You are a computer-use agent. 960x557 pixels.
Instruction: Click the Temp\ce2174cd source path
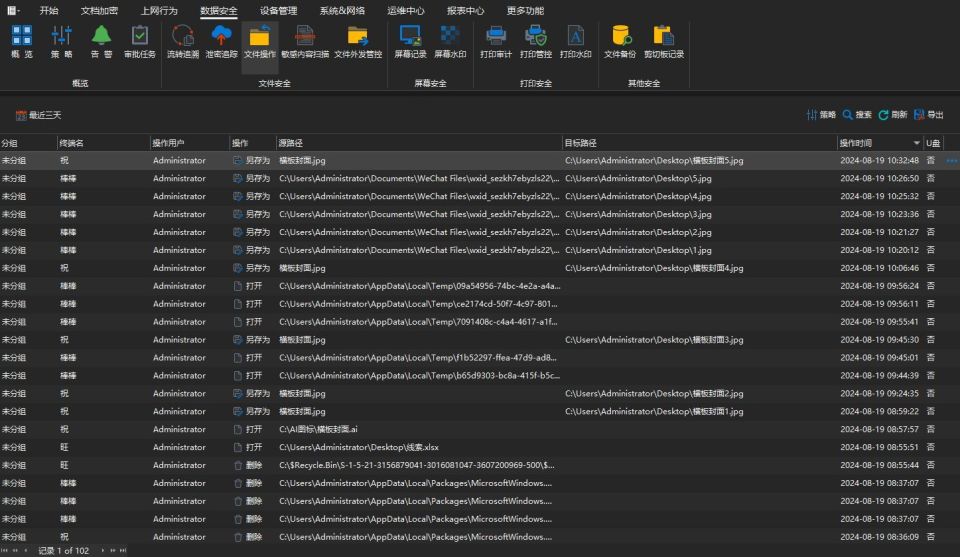click(x=418, y=304)
